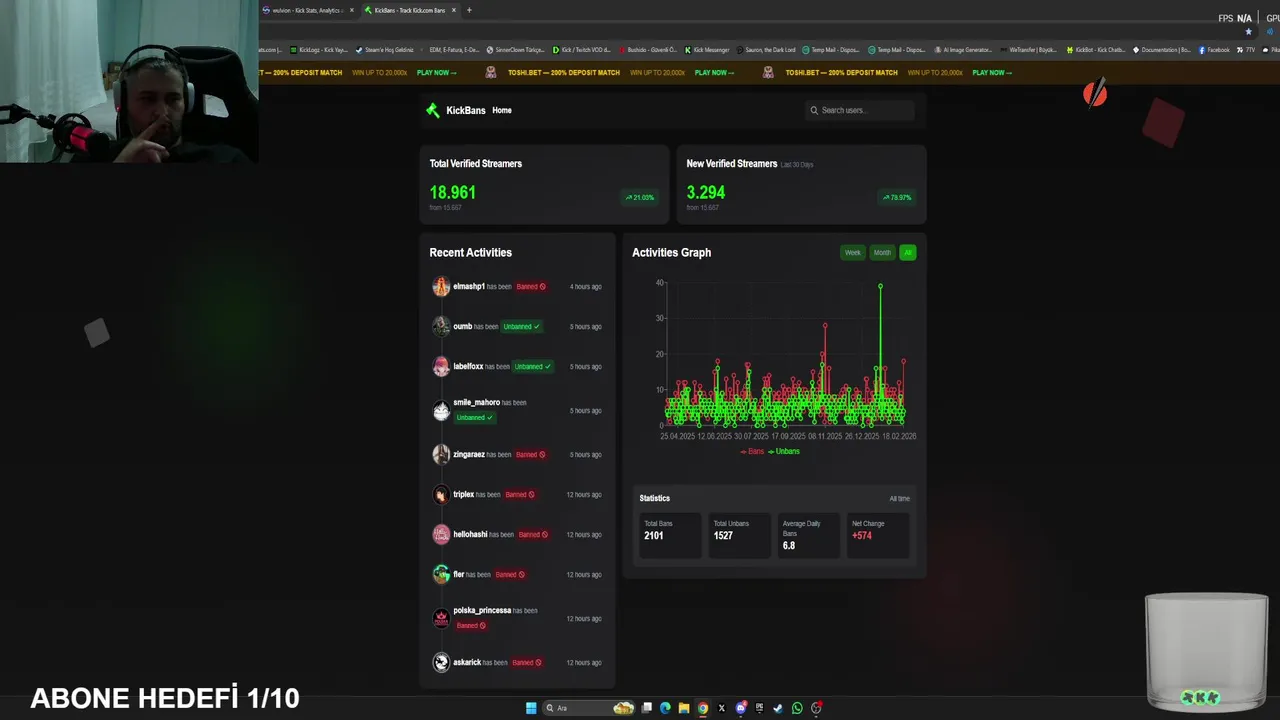Toggle the Unbans series in graph legend
Image resolution: width=1280 pixels, height=720 pixels.
784,451
